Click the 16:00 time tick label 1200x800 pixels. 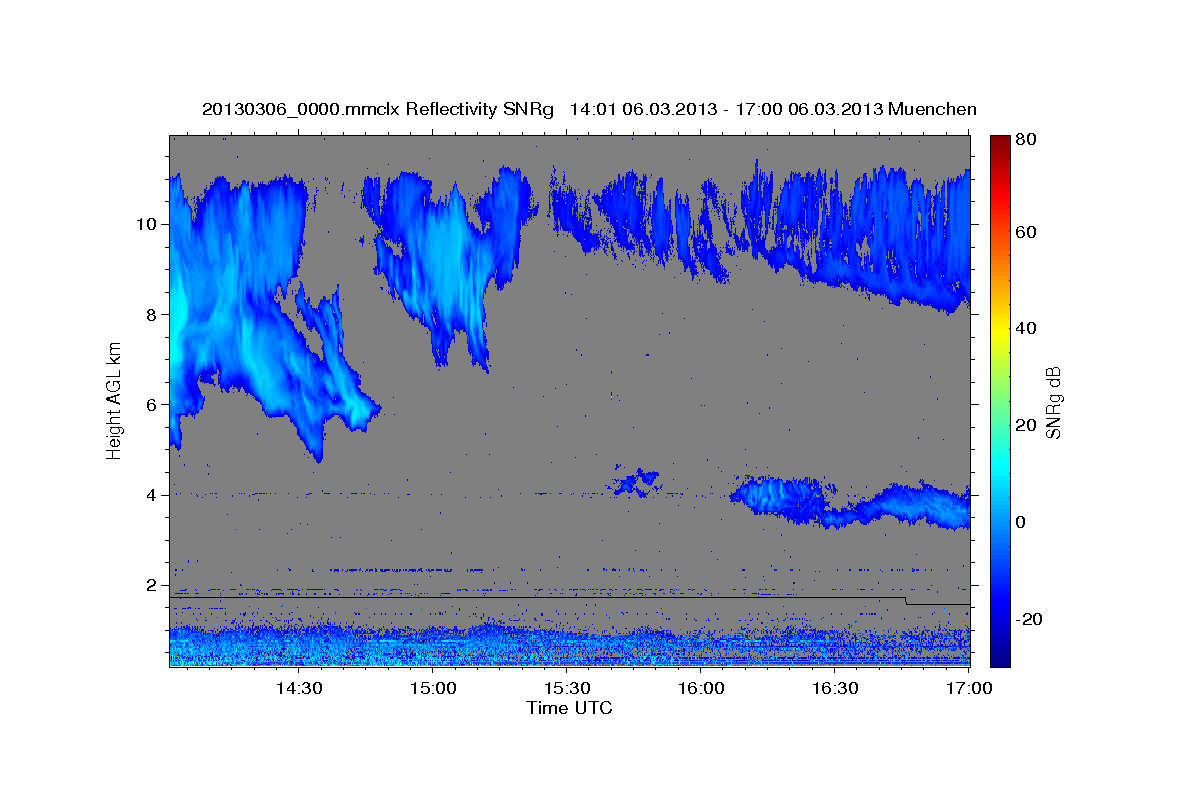point(701,689)
